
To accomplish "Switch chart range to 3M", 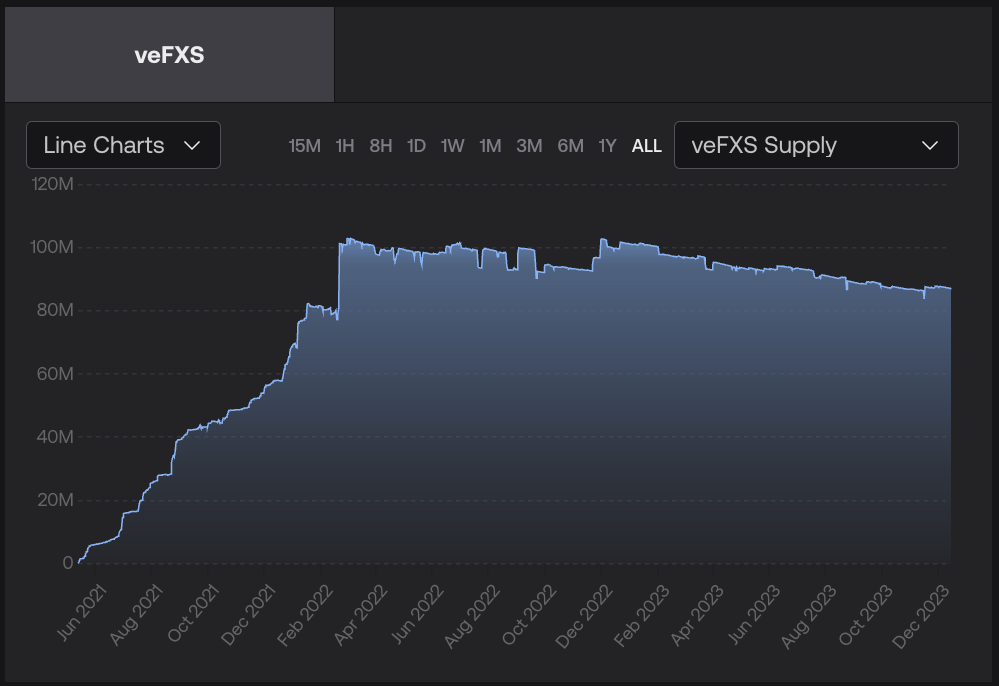I will click(x=529, y=146).
